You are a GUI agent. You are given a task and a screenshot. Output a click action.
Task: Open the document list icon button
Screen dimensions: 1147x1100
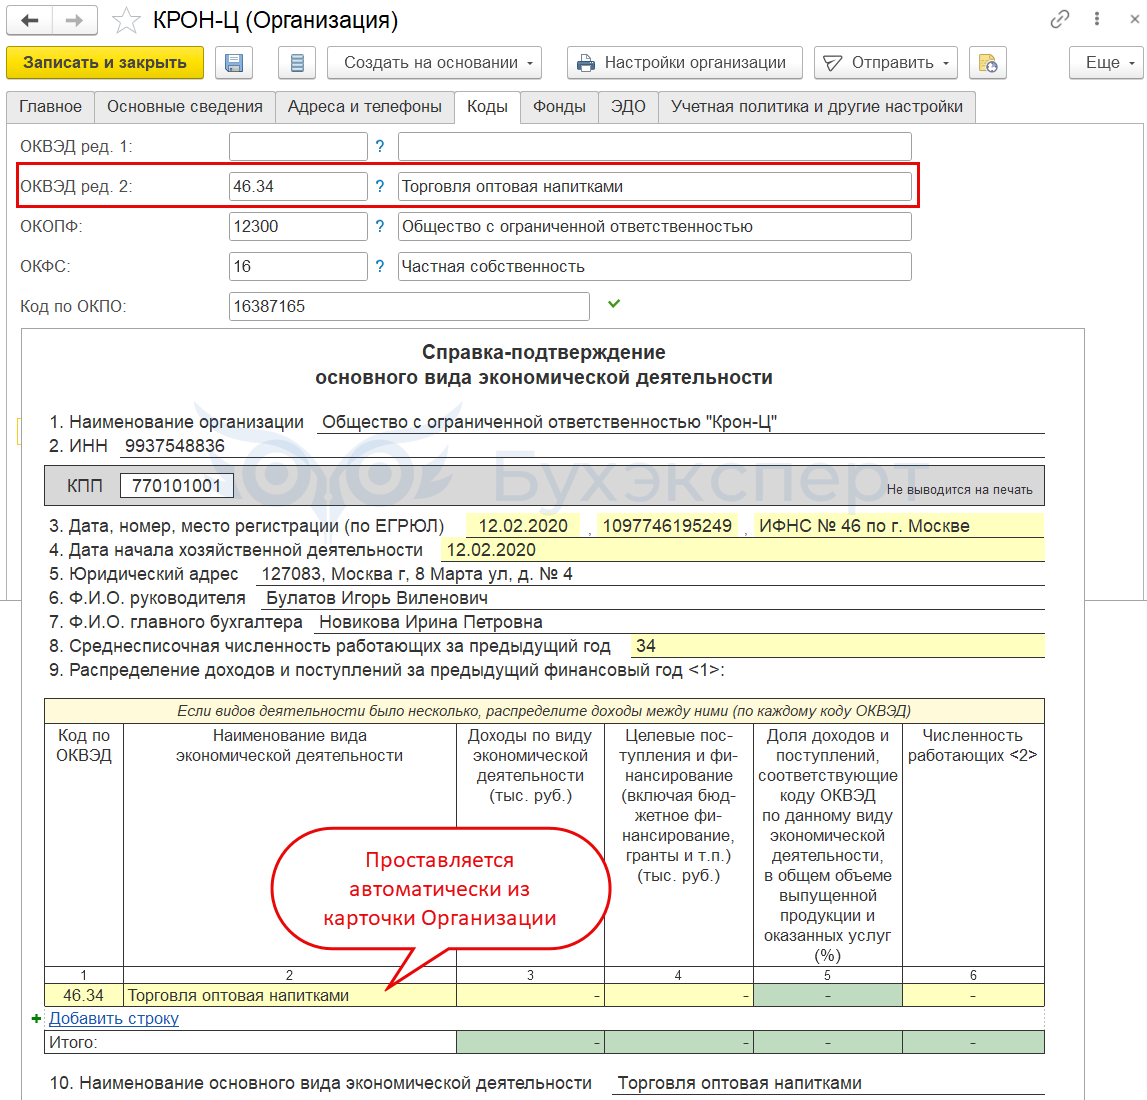coord(297,63)
